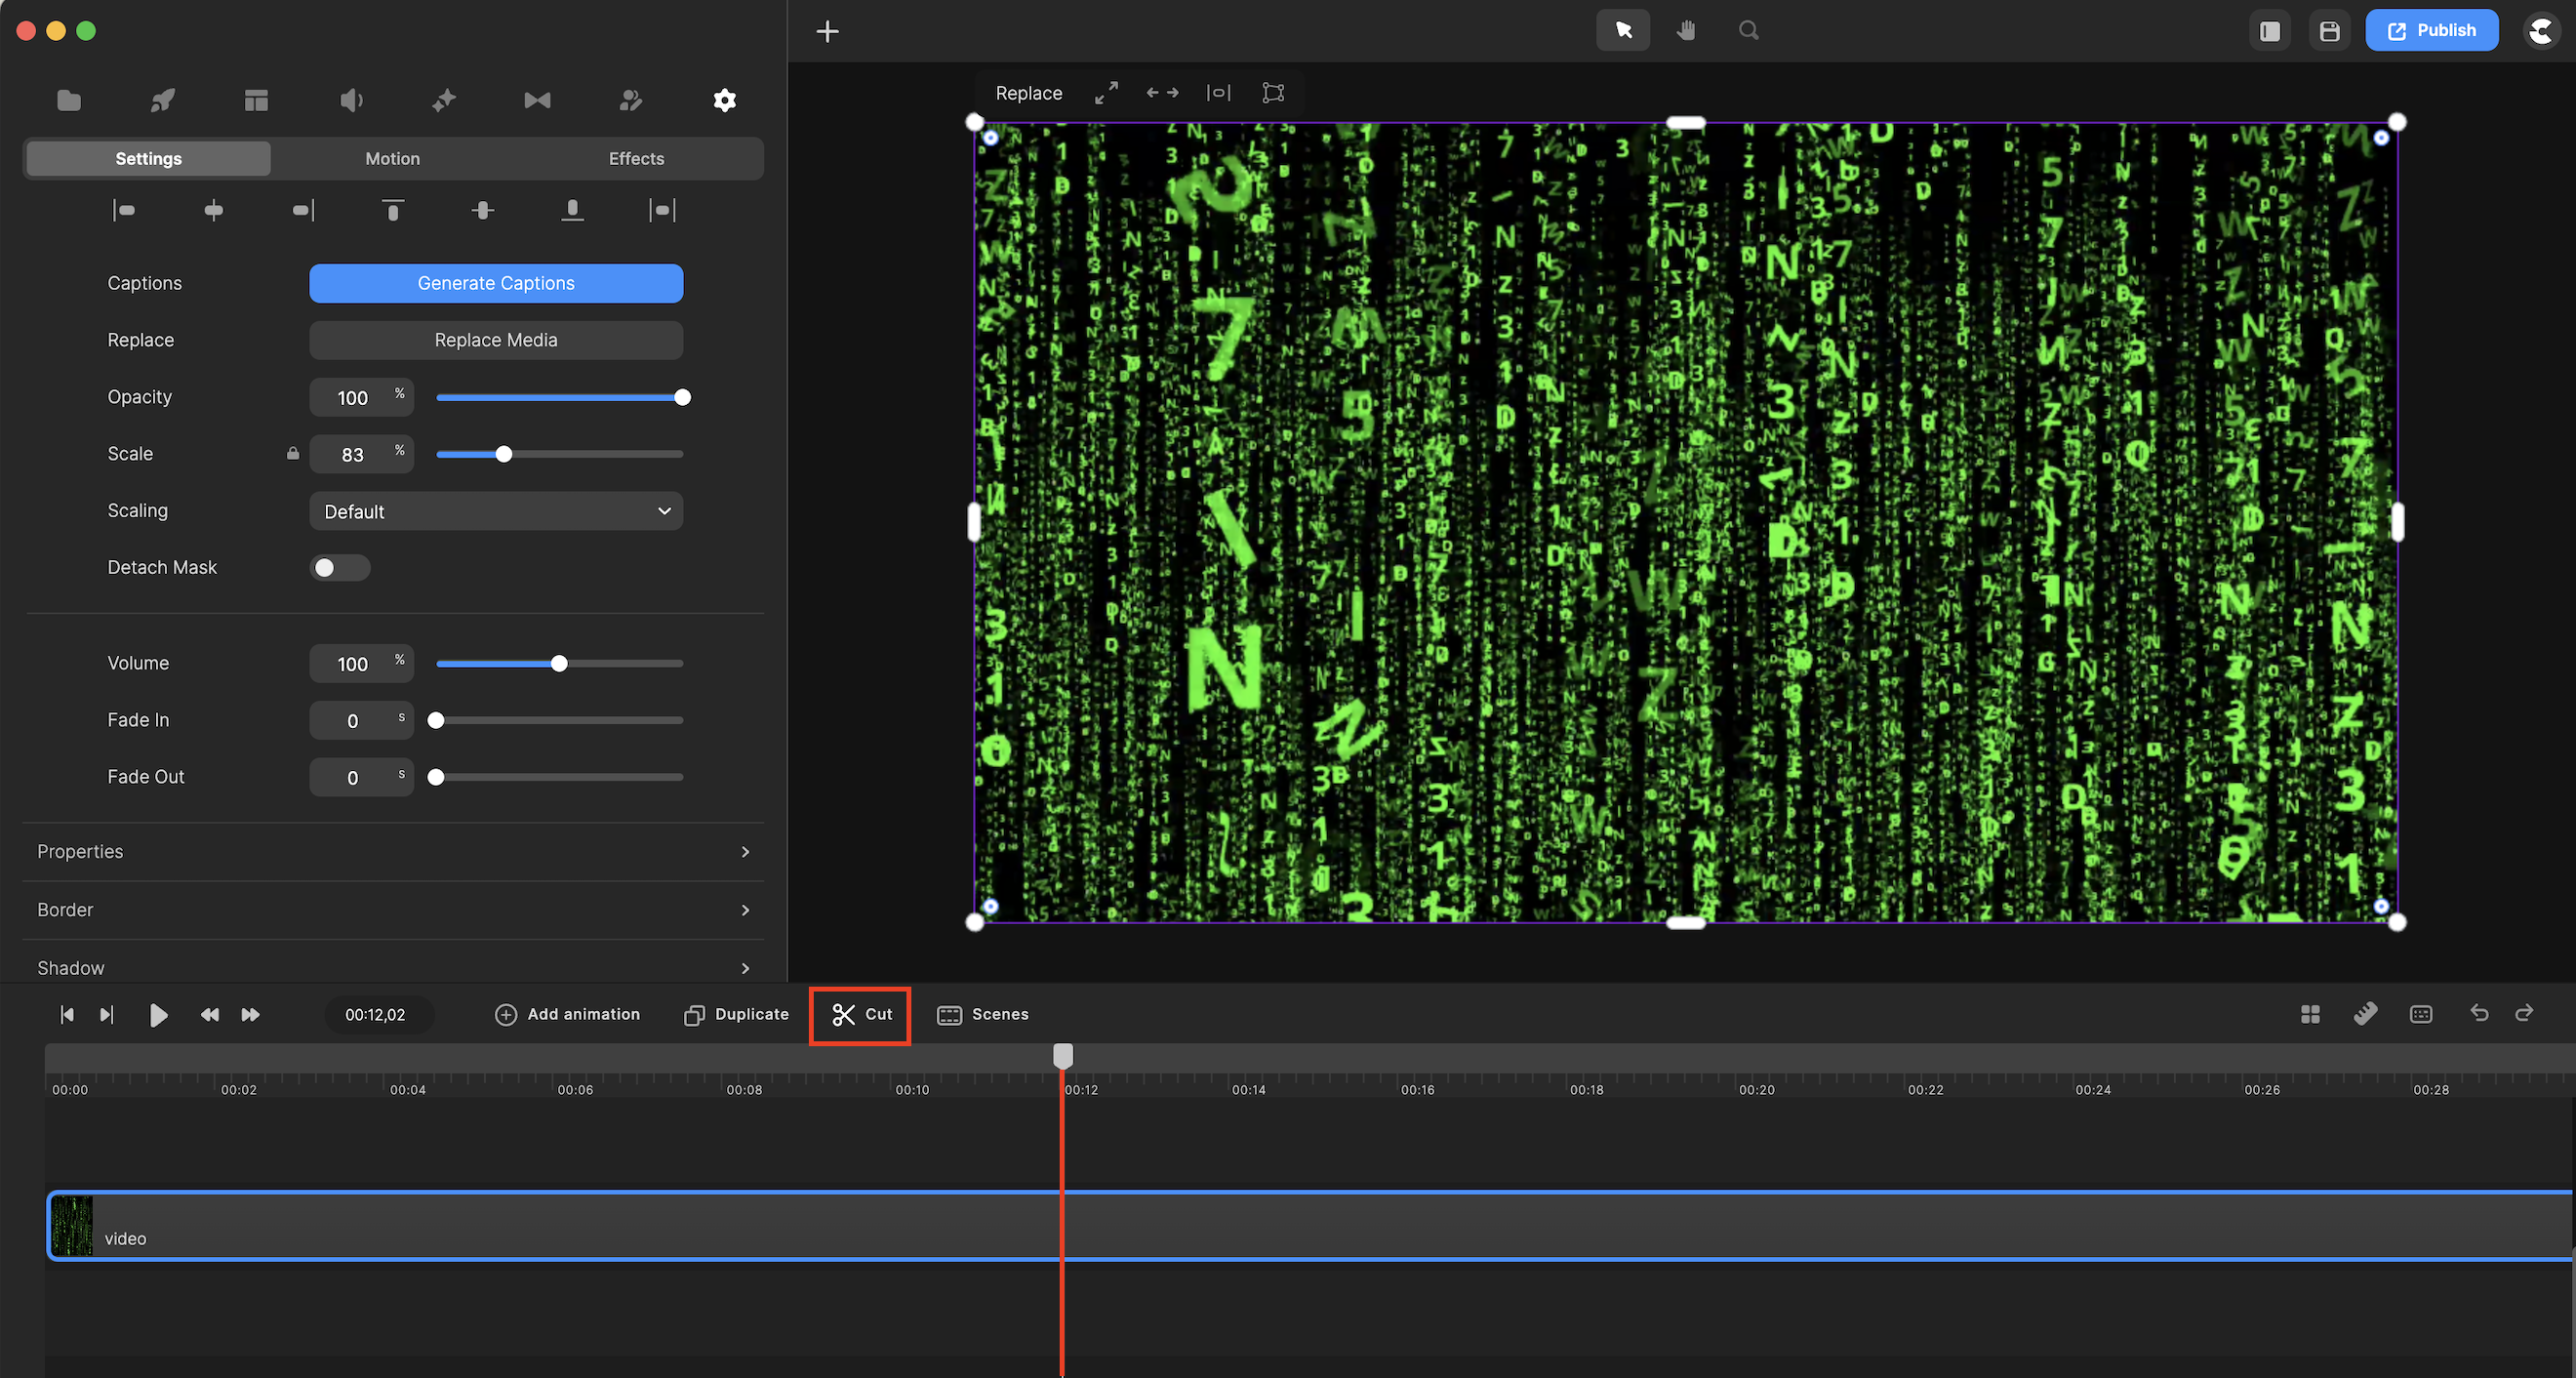Redo the last action
The image size is (2576, 1378).
(x=2524, y=1013)
